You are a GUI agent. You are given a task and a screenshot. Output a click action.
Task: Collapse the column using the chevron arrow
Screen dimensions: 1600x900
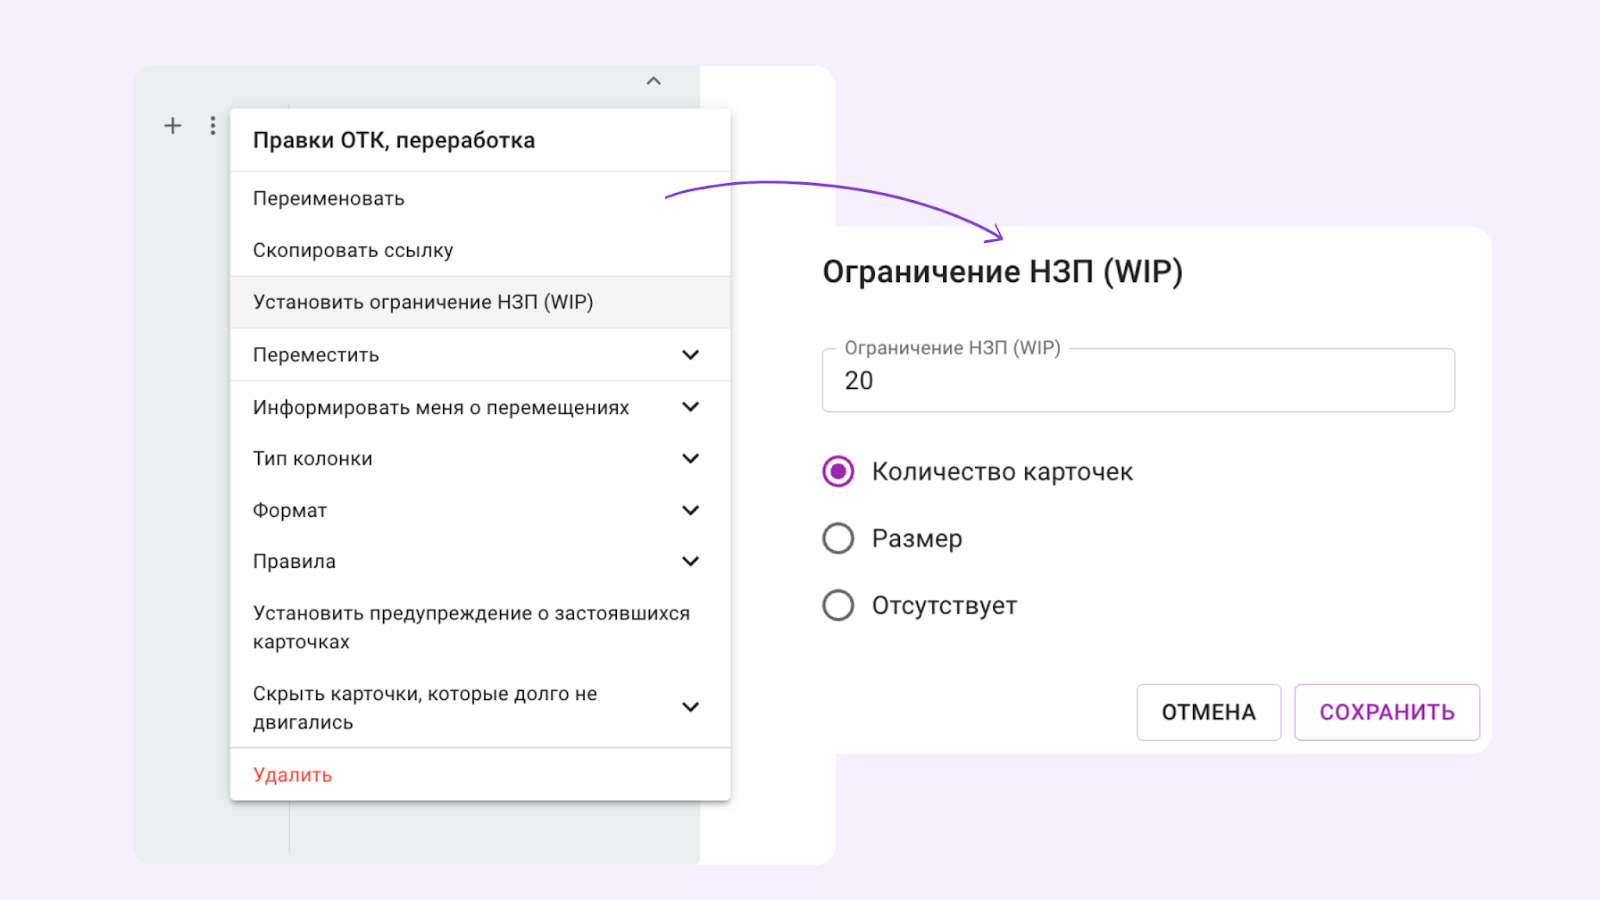[653, 81]
